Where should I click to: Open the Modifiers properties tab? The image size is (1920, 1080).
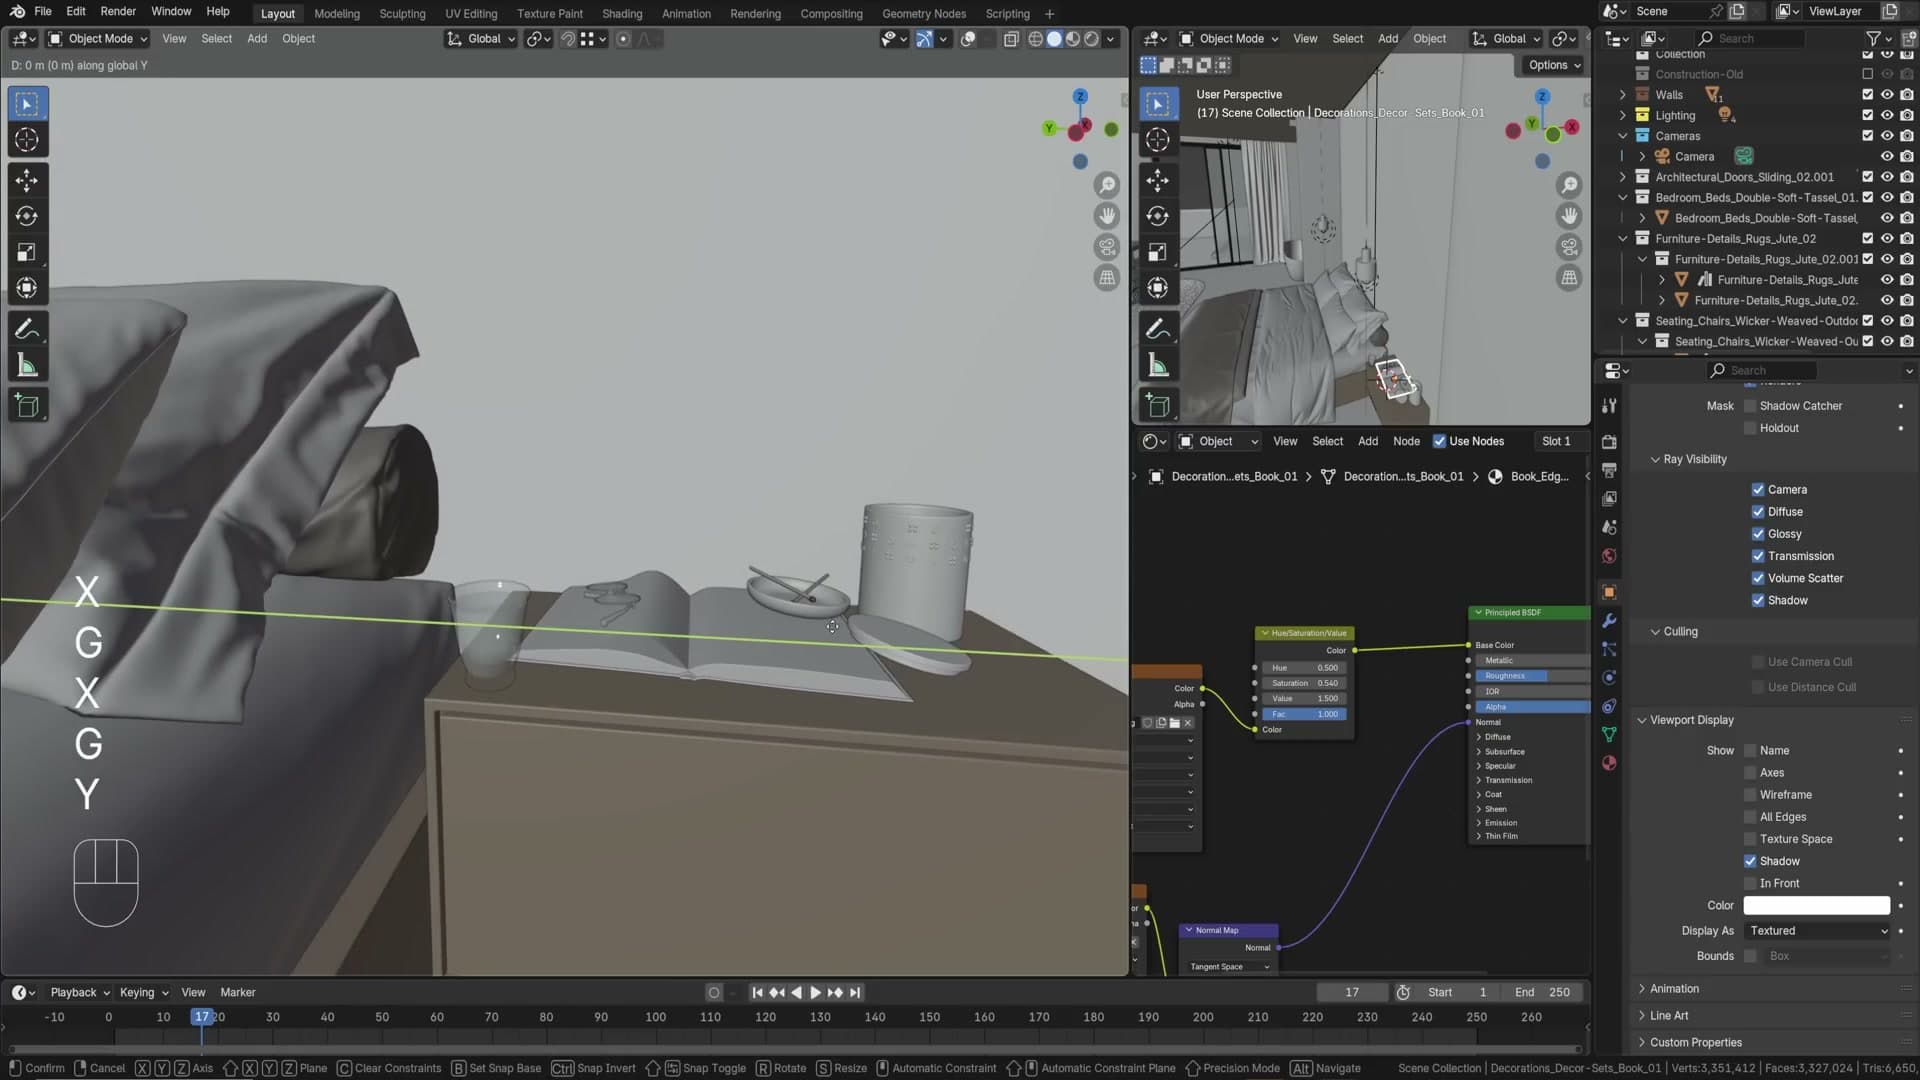pos(1609,621)
